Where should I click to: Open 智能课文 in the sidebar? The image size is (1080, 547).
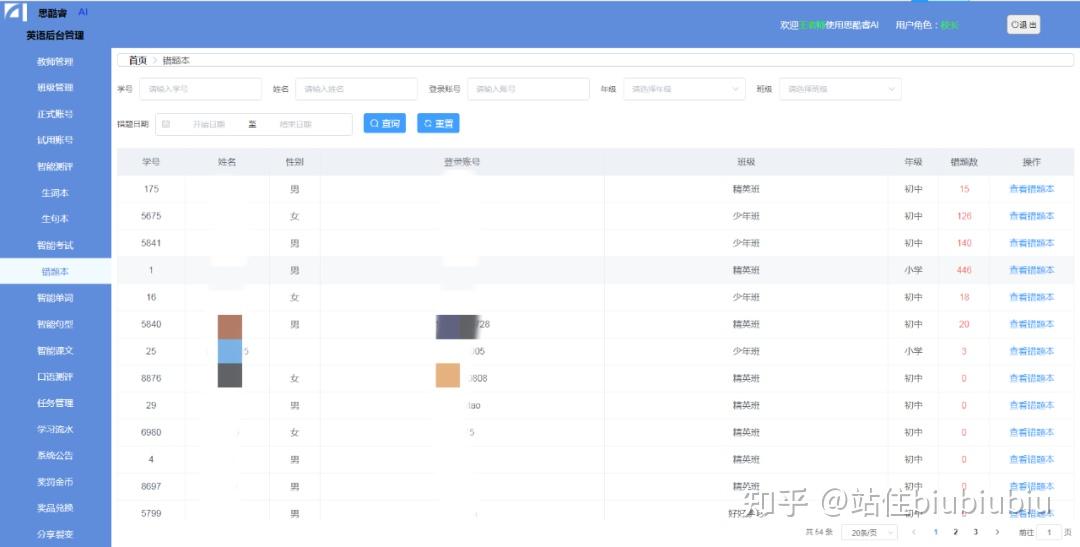pos(55,351)
